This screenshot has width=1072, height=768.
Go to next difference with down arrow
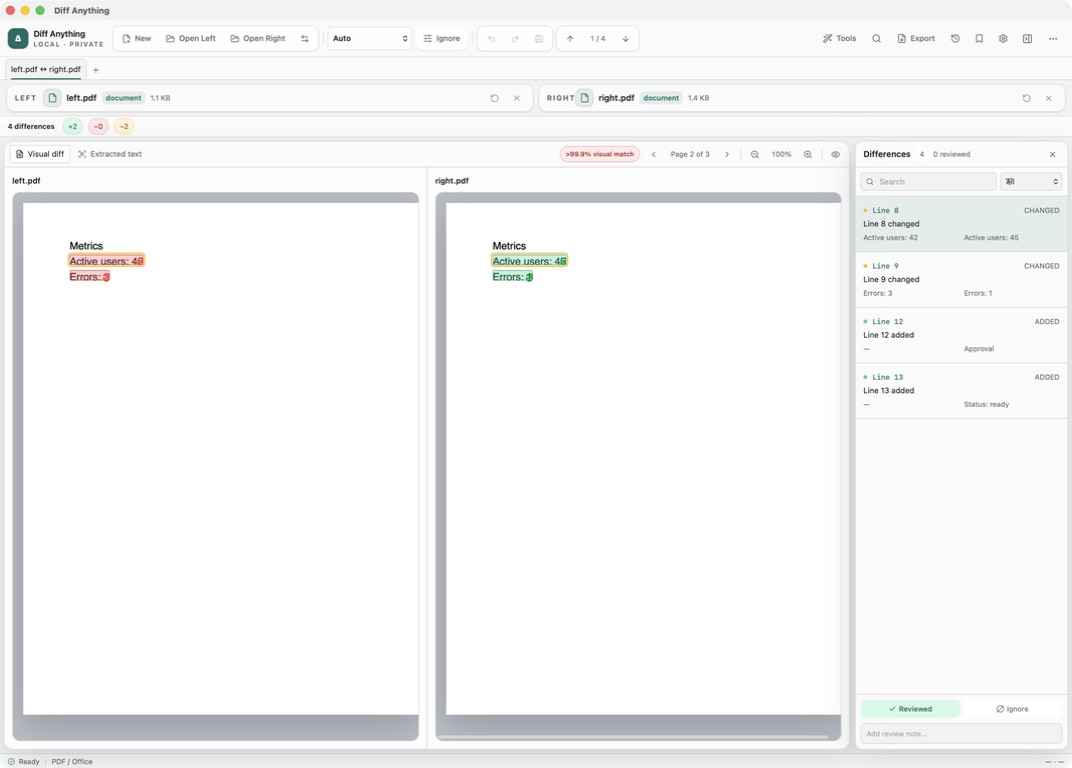(626, 38)
